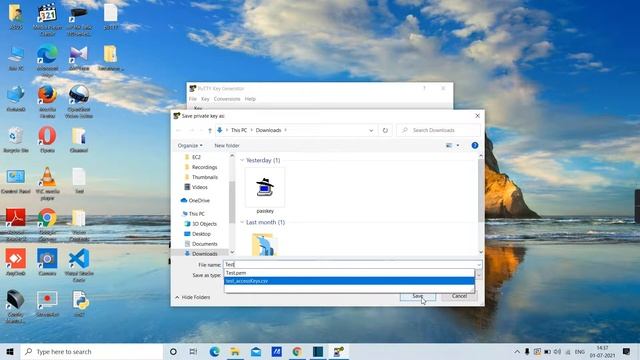Click the ENG language indicator in the tray
Viewport: 640px width, 360px height.
coord(580,351)
